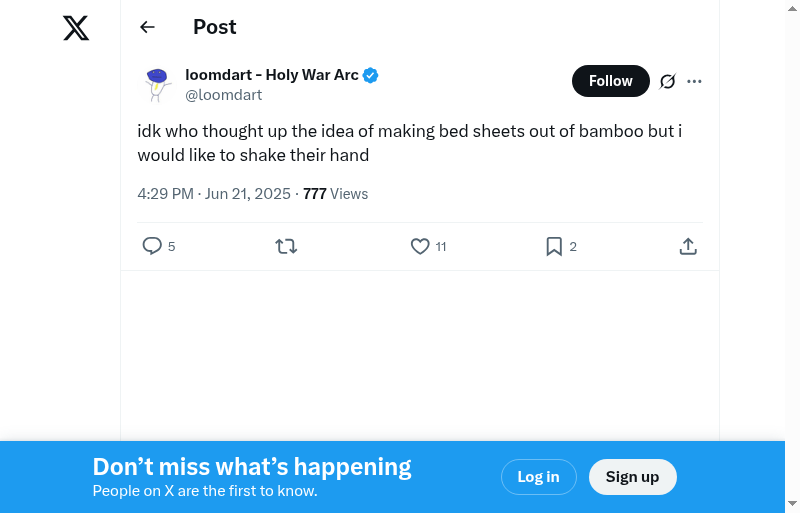Expand the three-dot More menu
This screenshot has height=513, width=800.
[x=695, y=81]
